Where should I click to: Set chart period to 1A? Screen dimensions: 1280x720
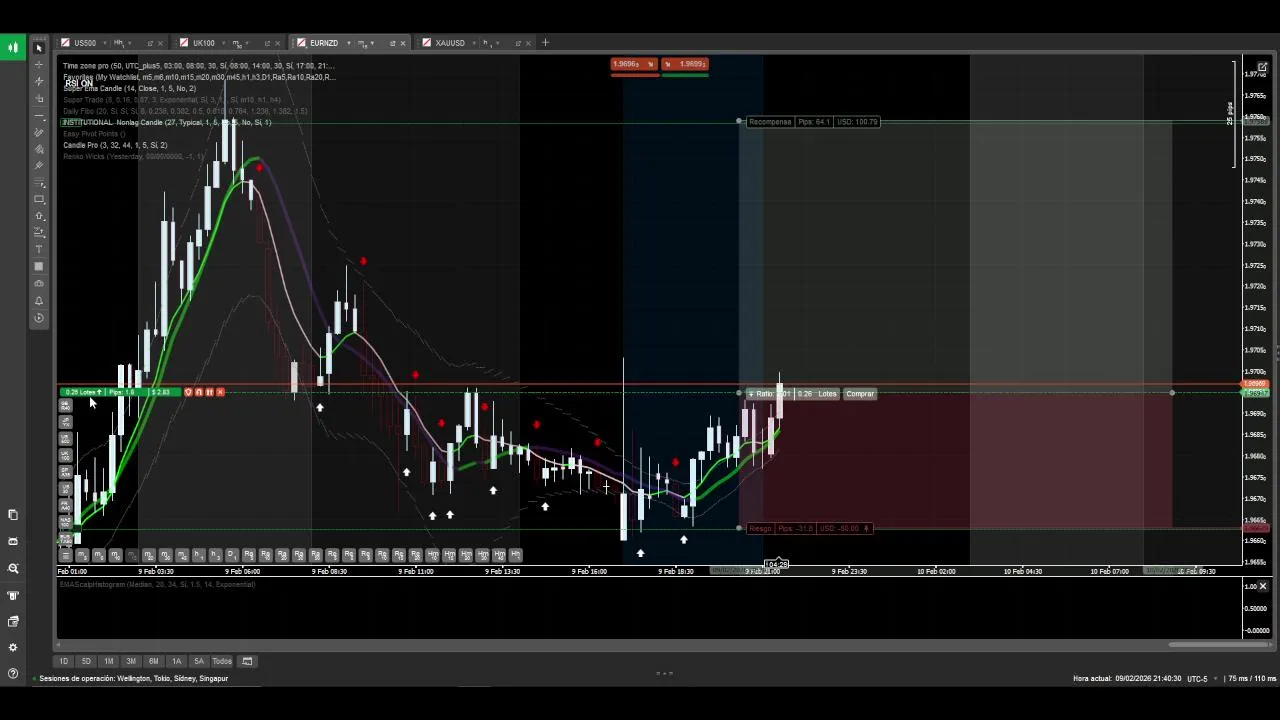(176, 661)
